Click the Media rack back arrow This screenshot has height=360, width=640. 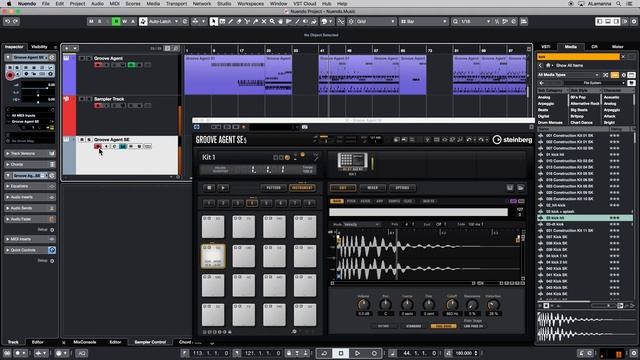tap(540, 65)
